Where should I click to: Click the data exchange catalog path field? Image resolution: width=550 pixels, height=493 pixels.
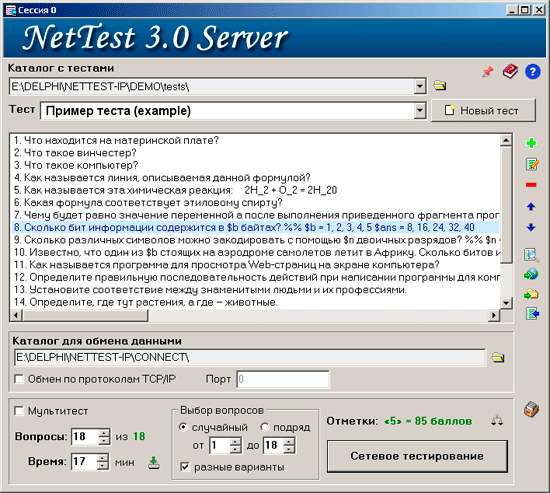(x=250, y=358)
